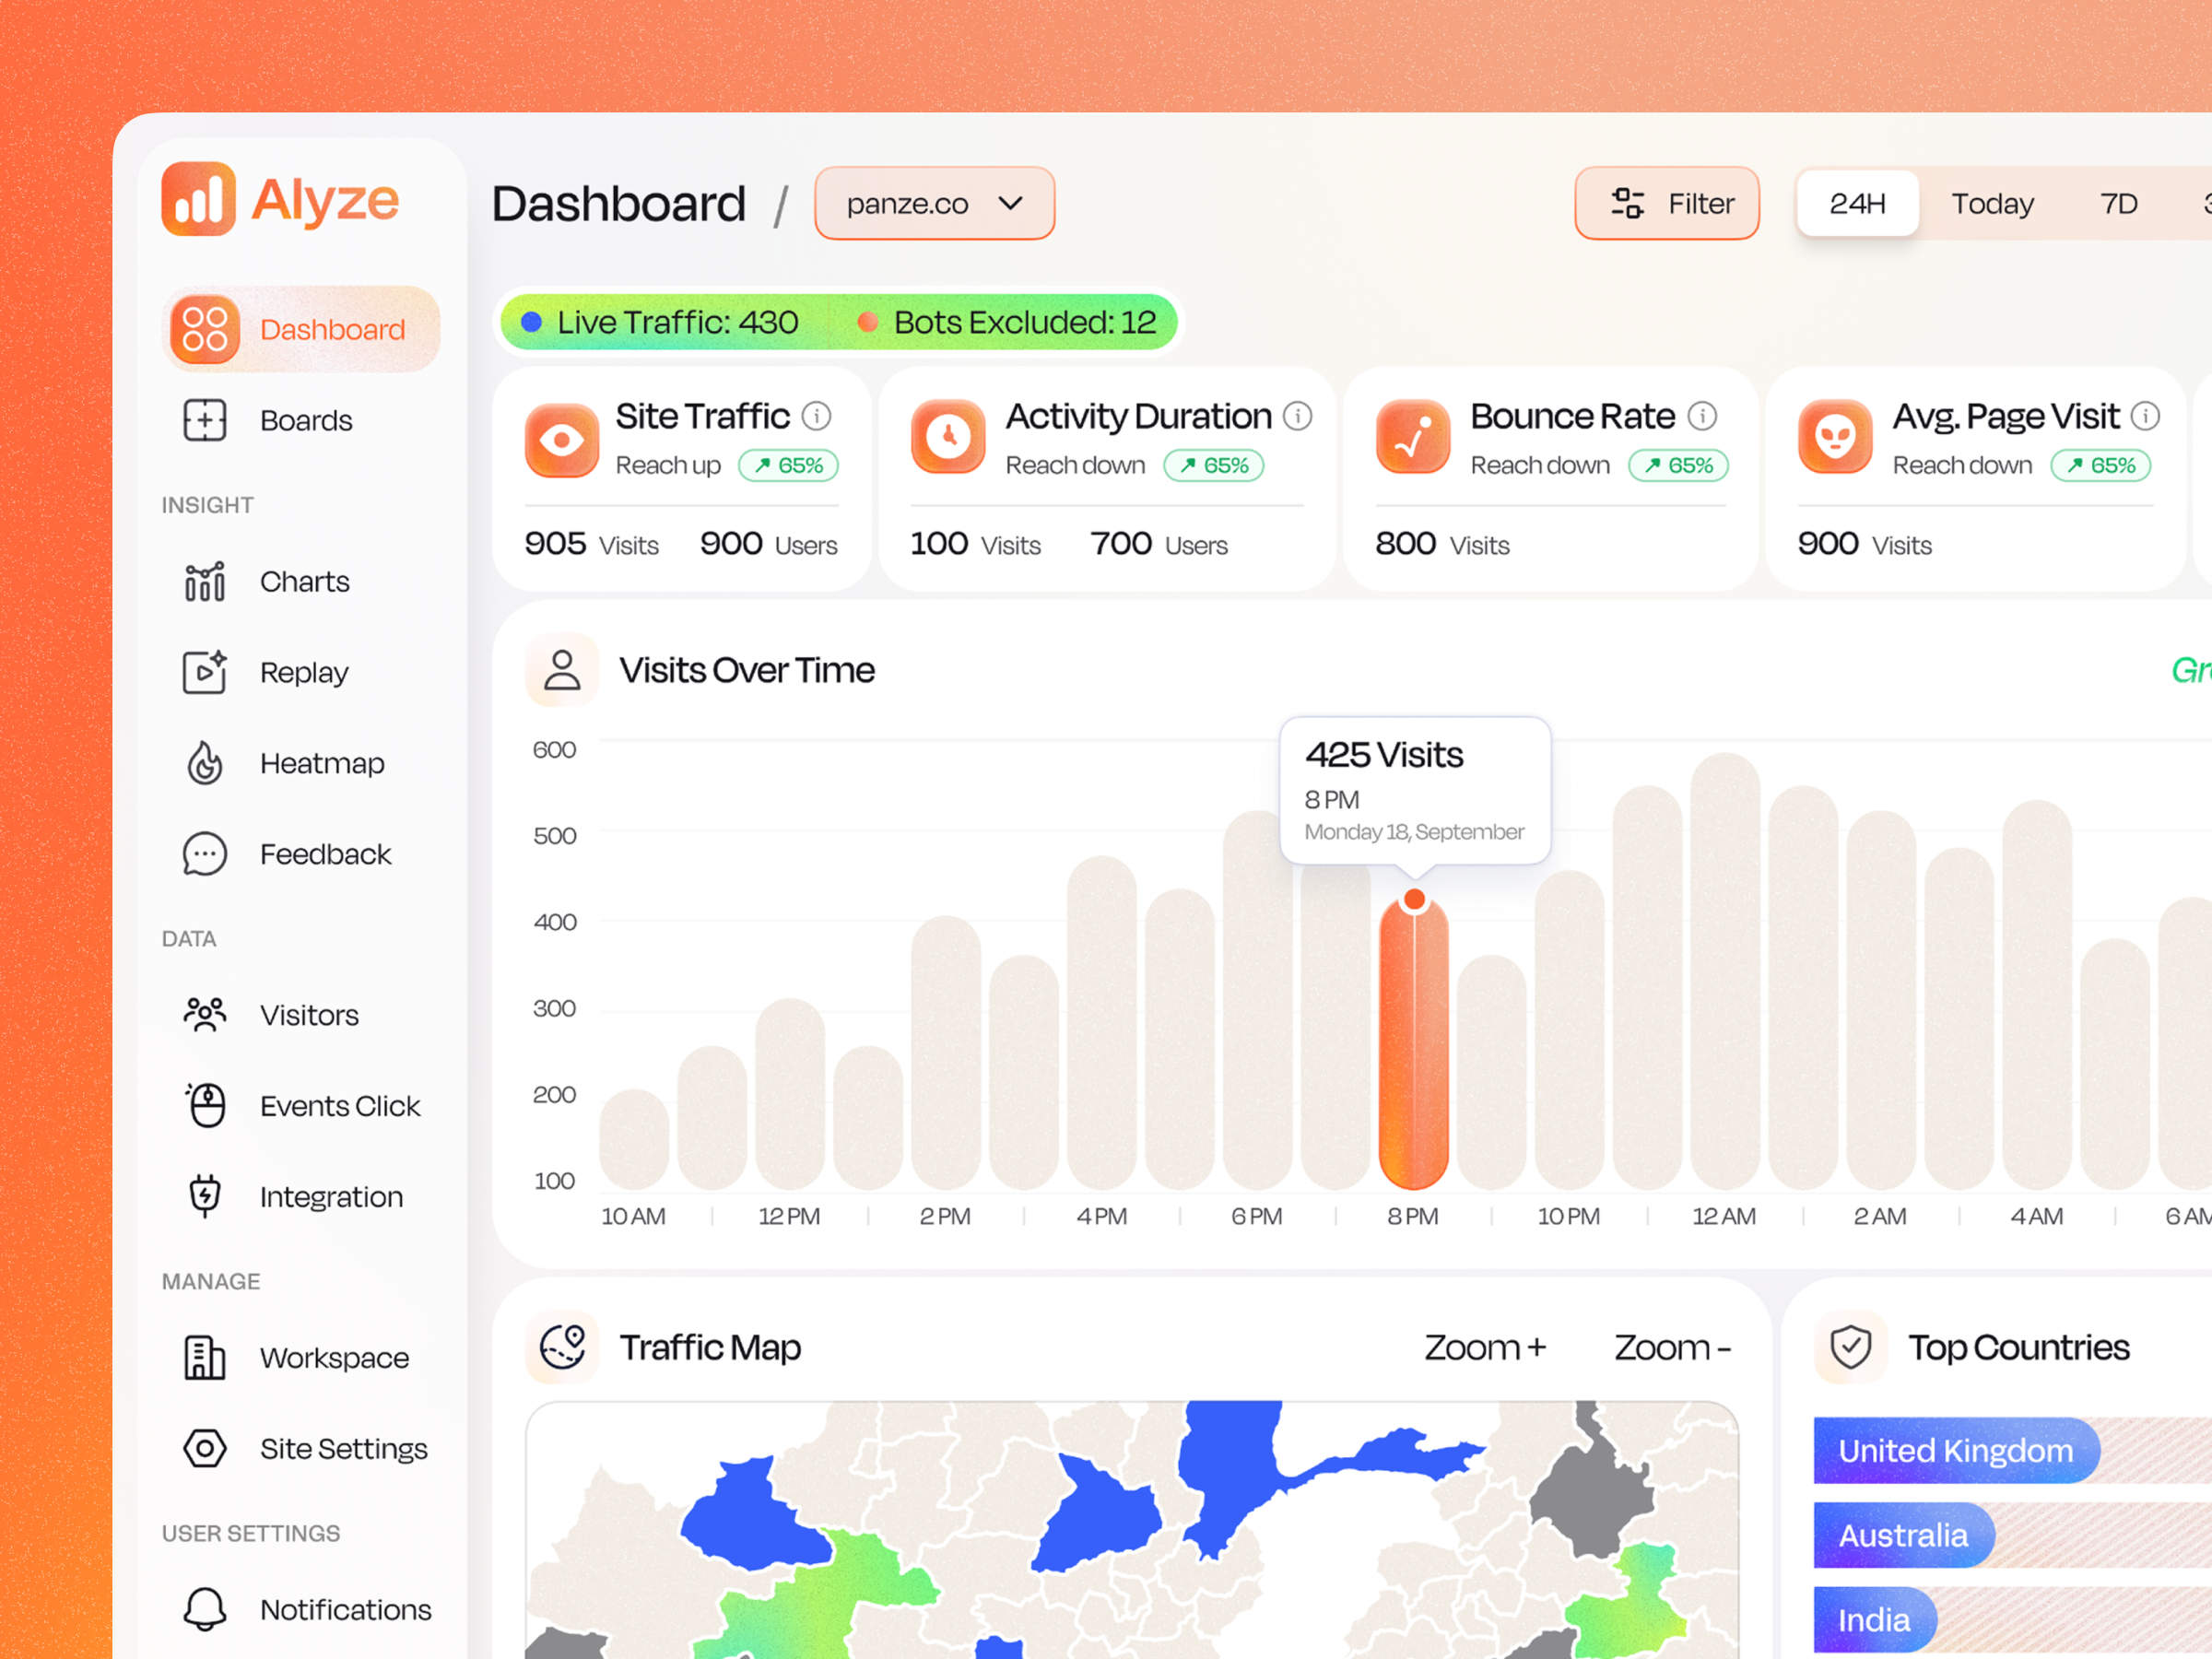Open the Boards section from sidebar
Viewport: 2212px width, 1659px height.
[204, 420]
